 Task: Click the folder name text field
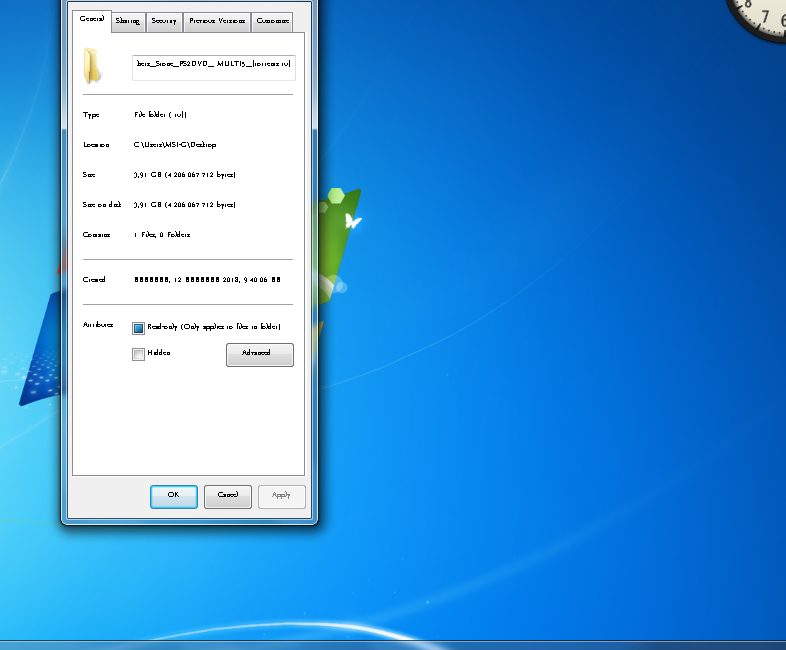(x=213, y=66)
